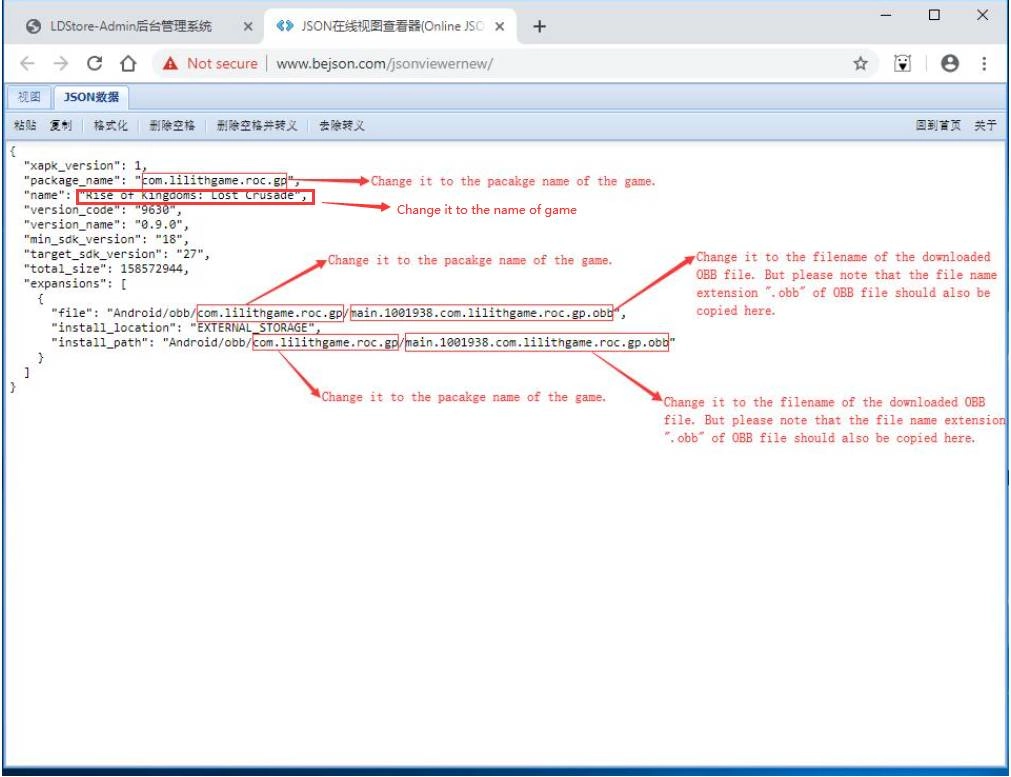Click the Not secure warning indicator

pyautogui.click(x=211, y=64)
